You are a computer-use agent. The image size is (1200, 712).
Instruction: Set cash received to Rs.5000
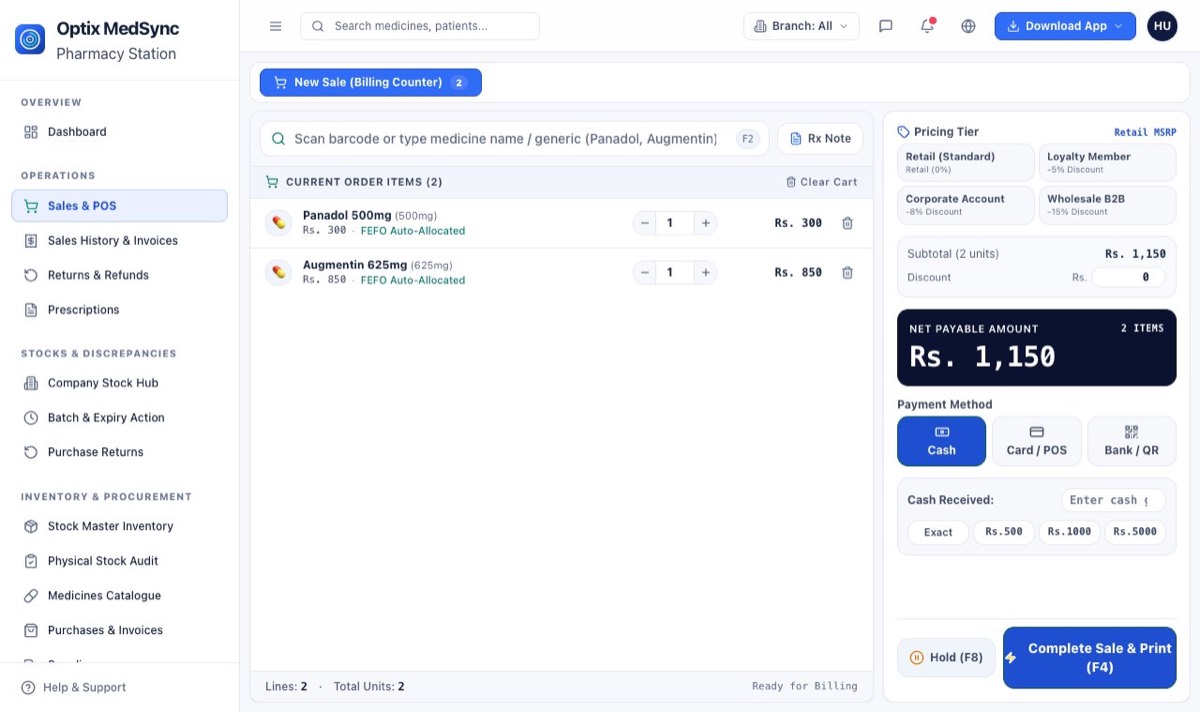point(1135,532)
